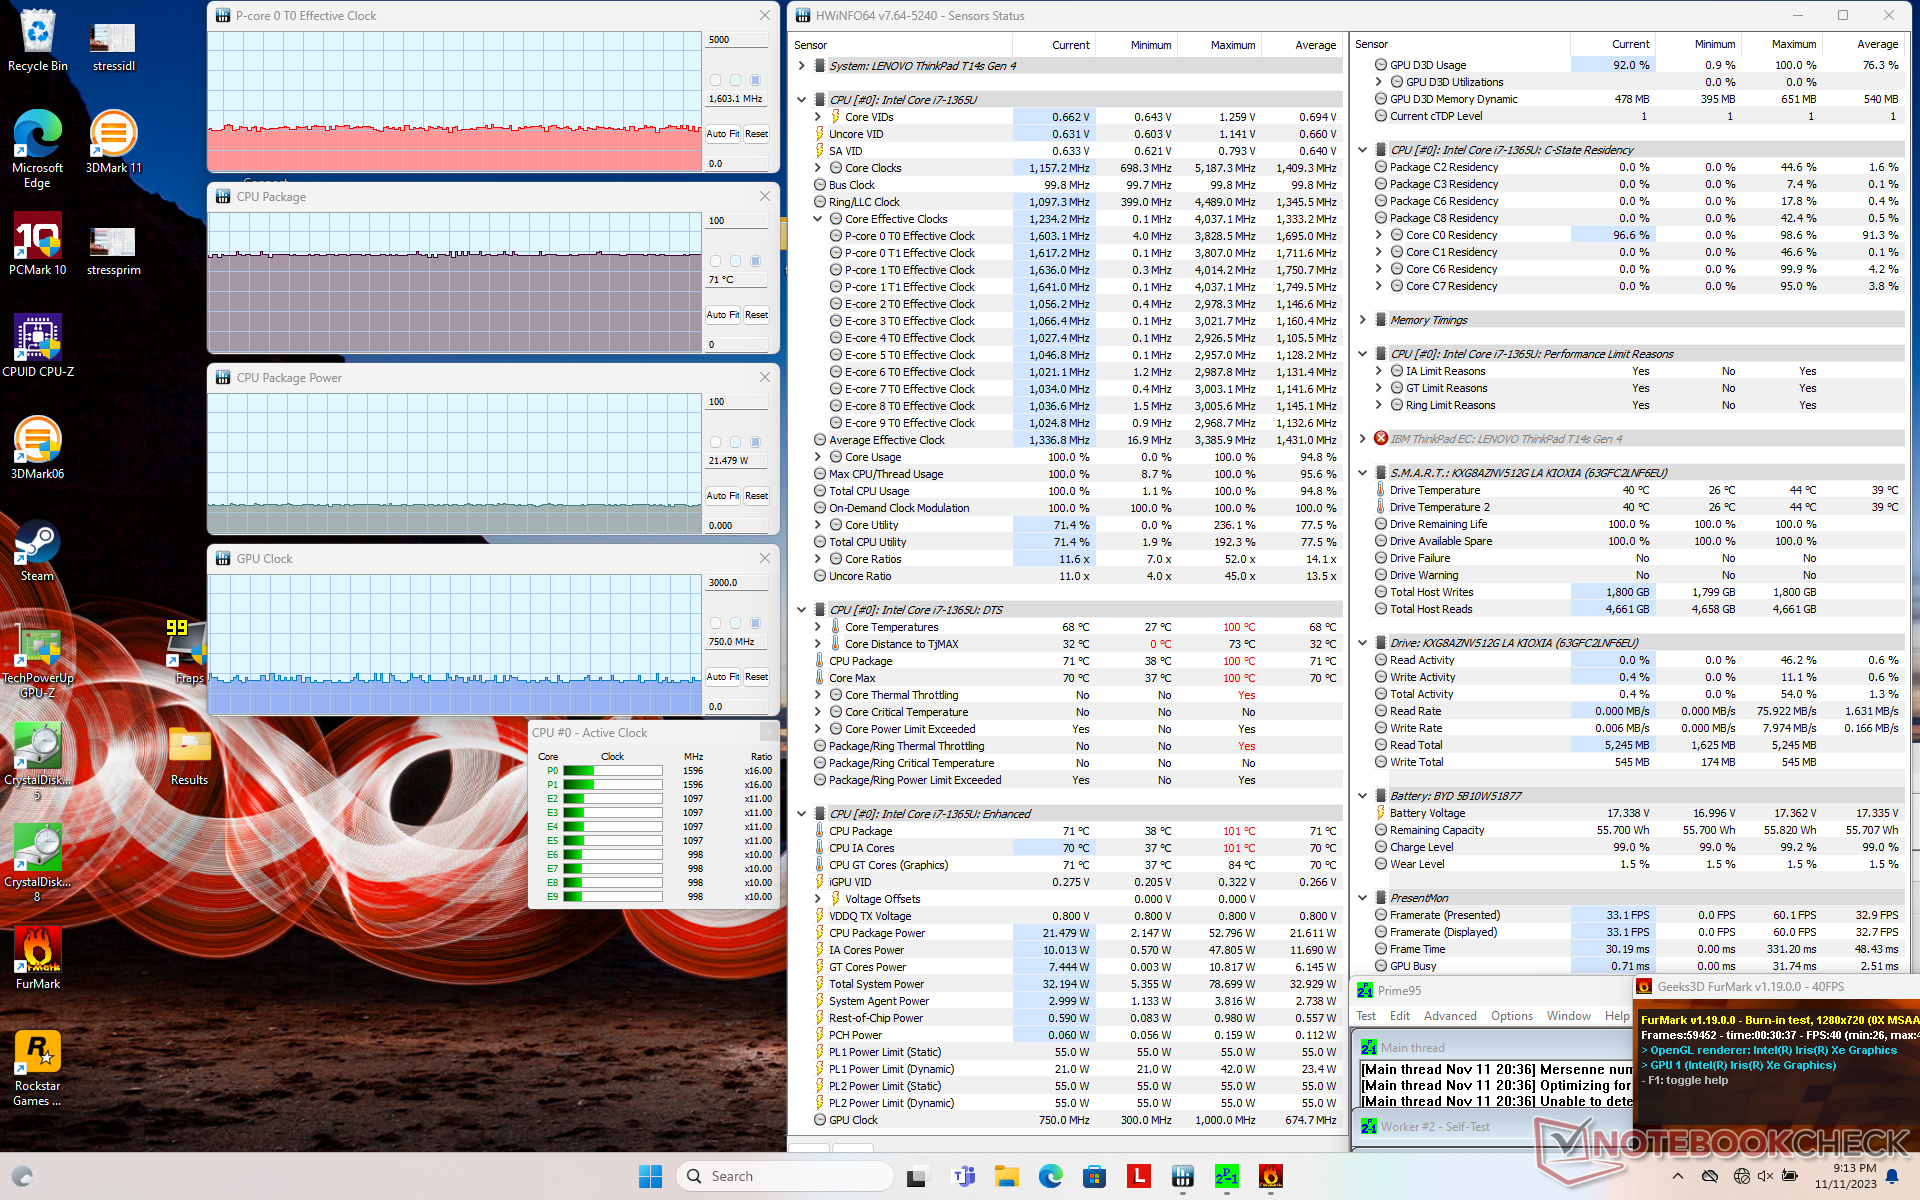The image size is (1920, 1200).
Task: Click the pink swatch in CPU Package Power graph
Action: (715, 442)
